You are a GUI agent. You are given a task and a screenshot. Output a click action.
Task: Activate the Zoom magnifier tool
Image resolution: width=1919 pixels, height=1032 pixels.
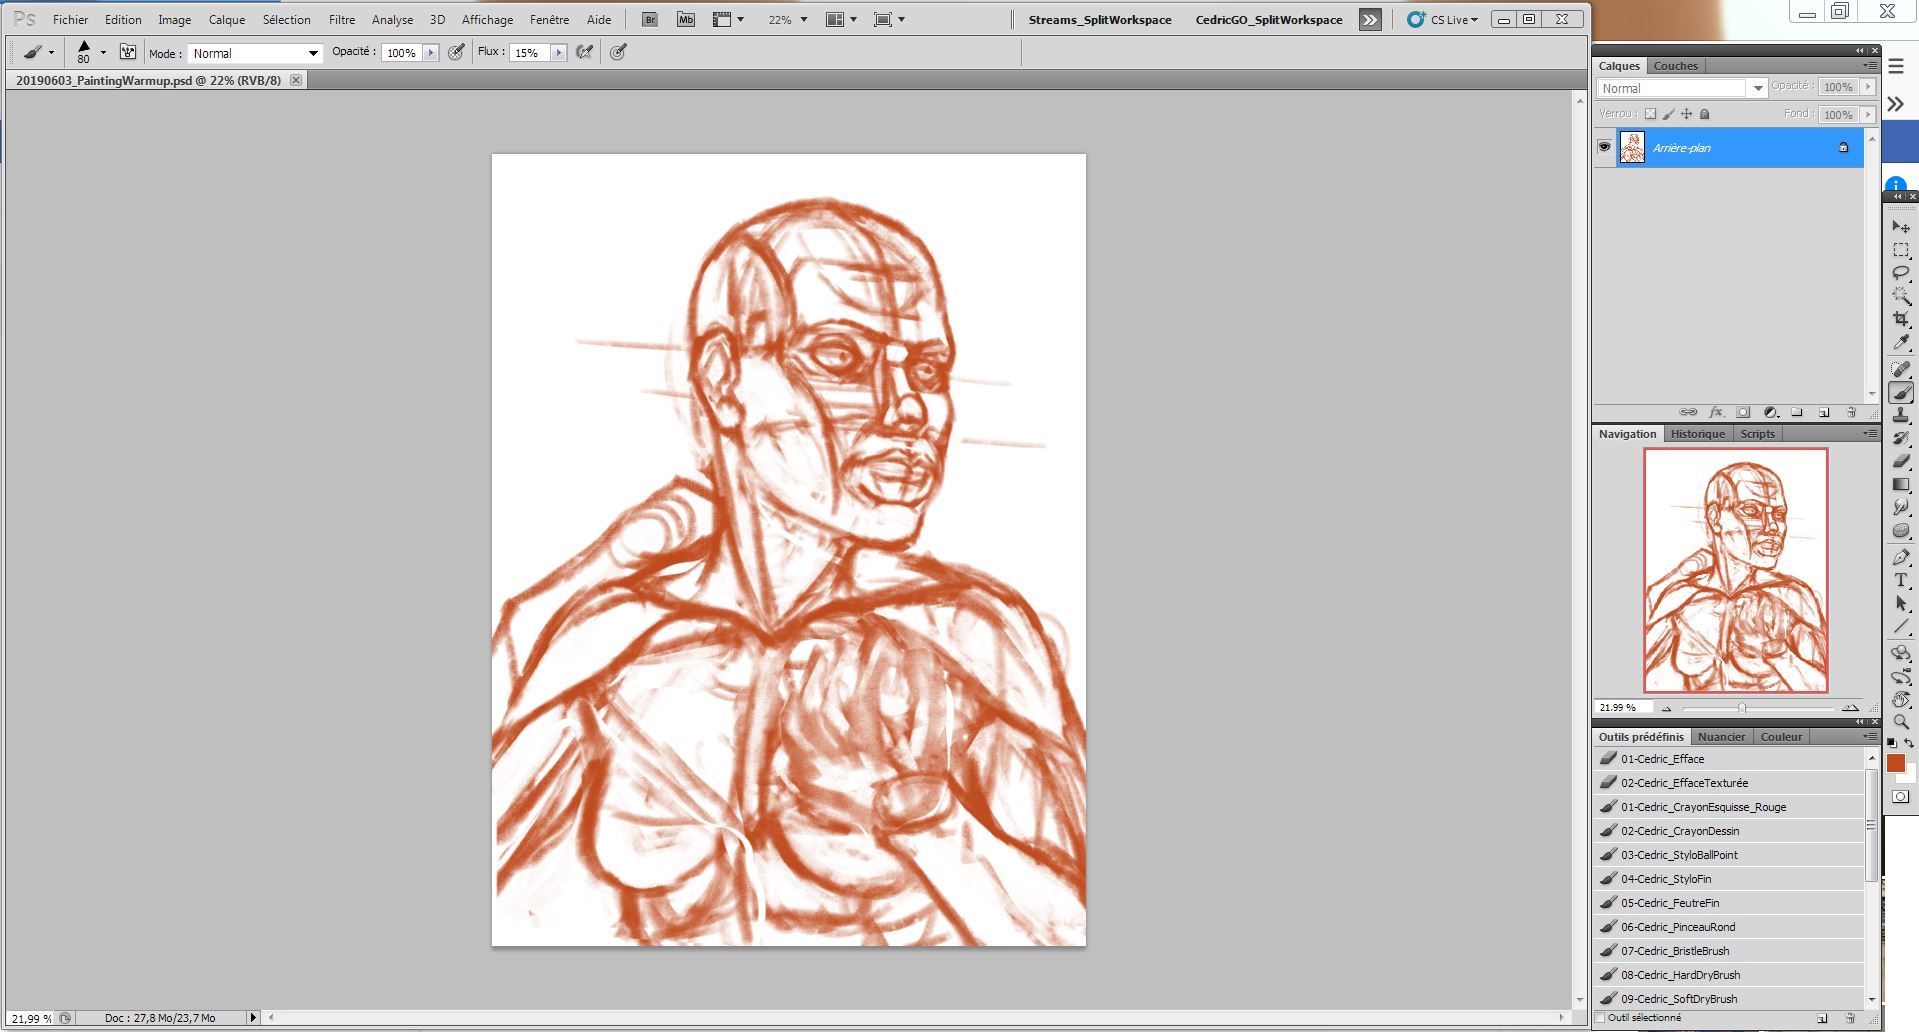tap(1901, 722)
